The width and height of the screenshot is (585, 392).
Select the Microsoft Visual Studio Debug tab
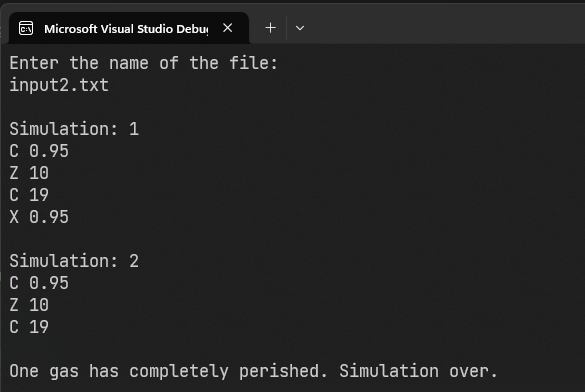pos(126,29)
